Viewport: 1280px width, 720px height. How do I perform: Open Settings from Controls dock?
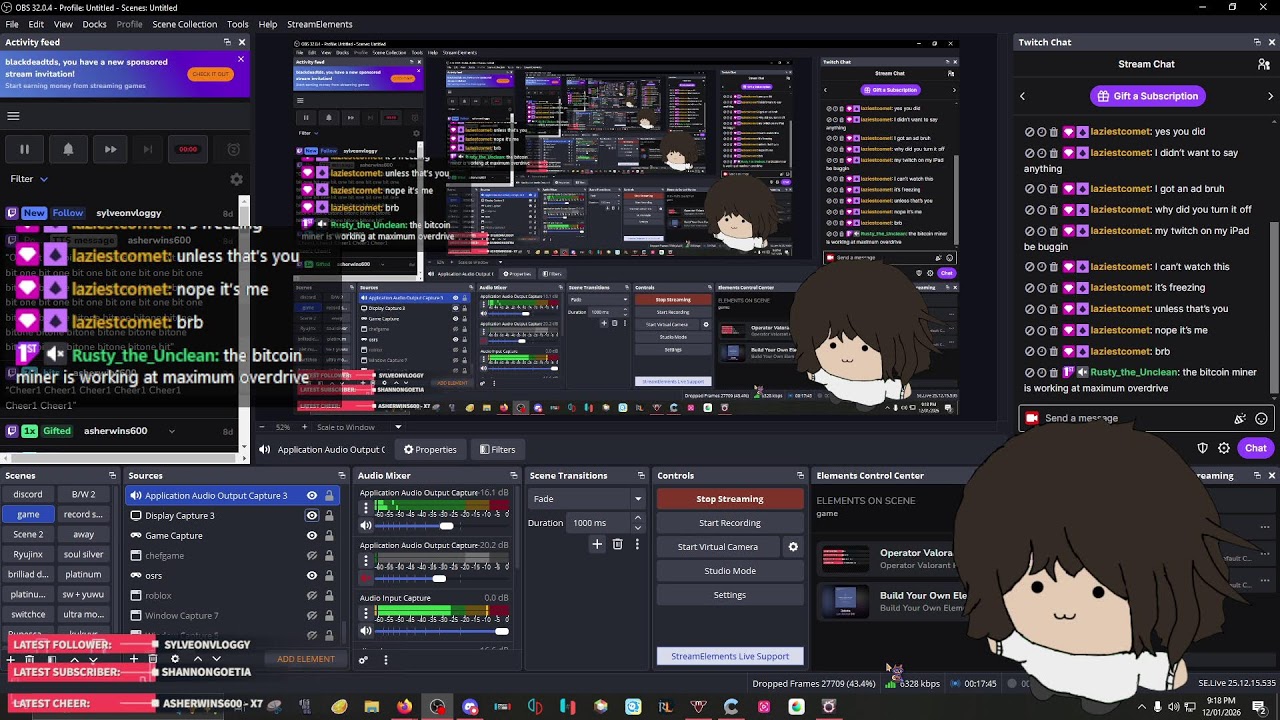pos(730,595)
